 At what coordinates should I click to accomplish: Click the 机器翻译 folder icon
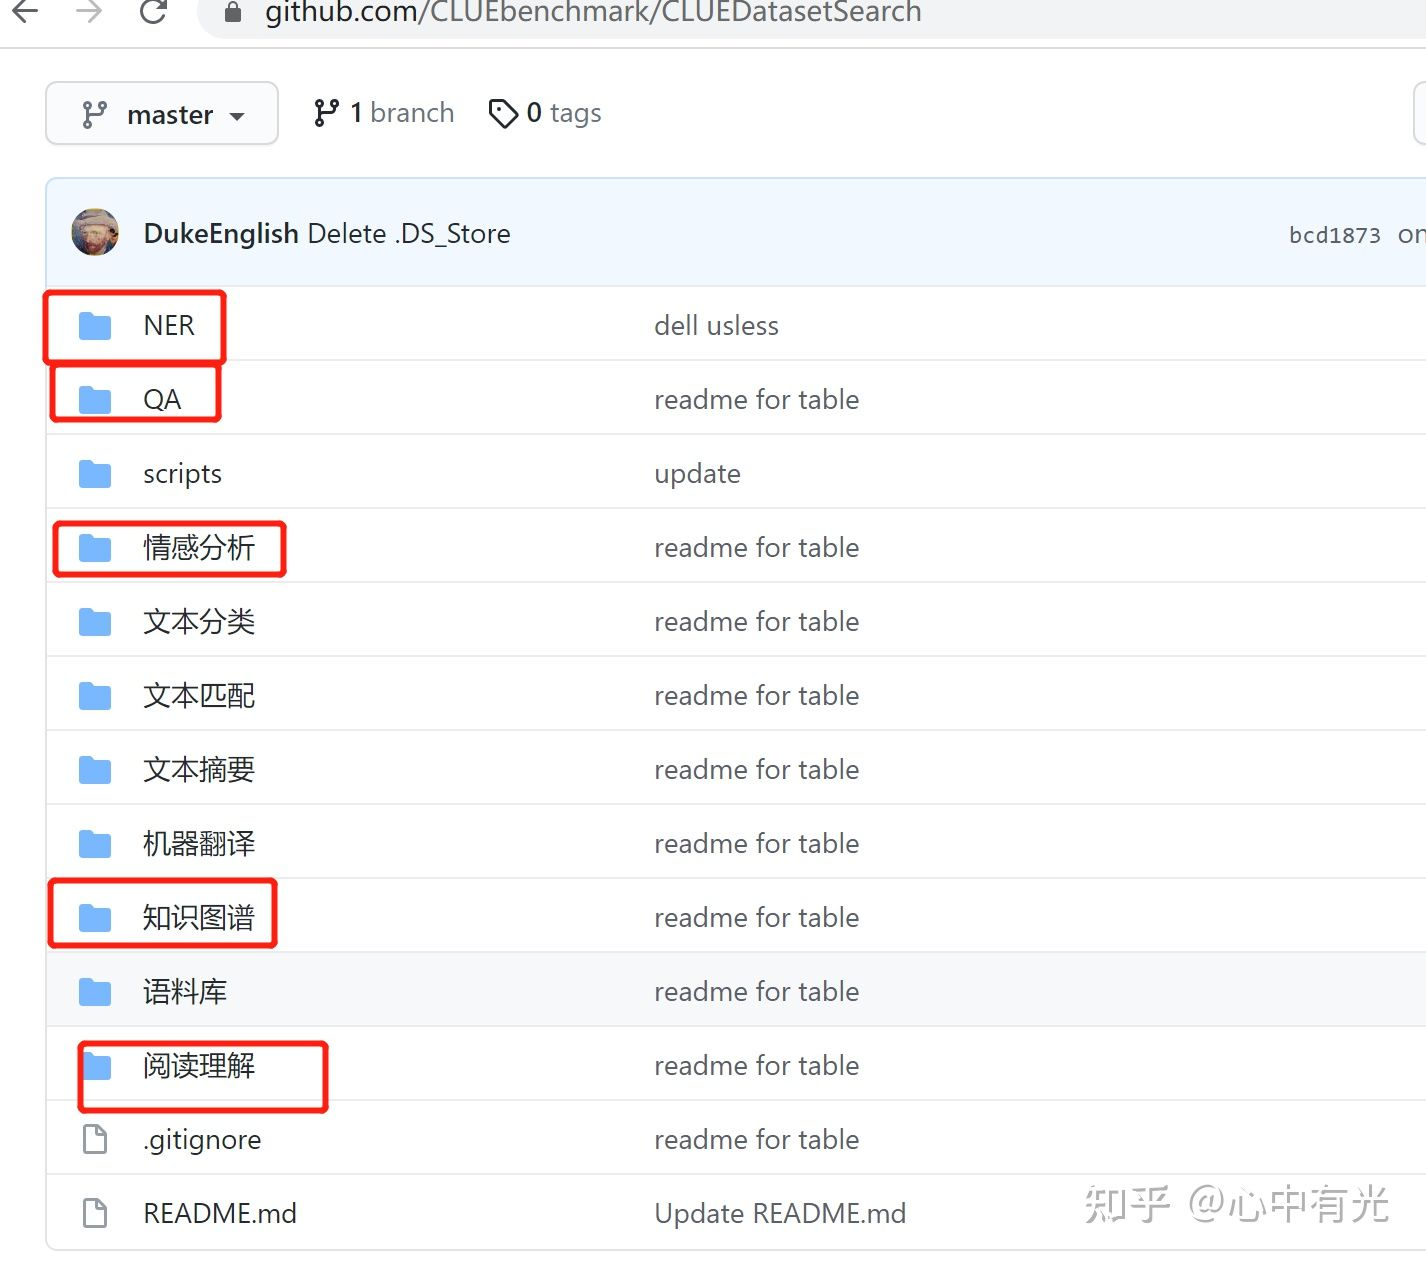(x=95, y=844)
